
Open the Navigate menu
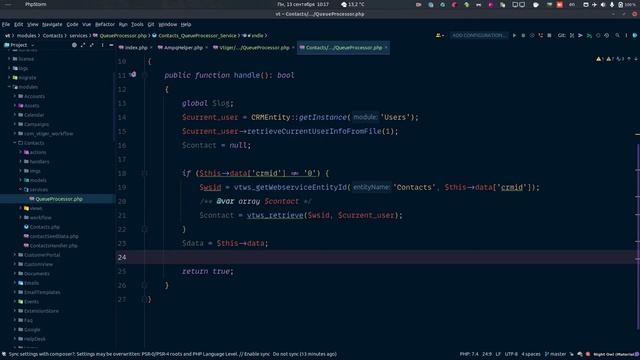pos(52,24)
